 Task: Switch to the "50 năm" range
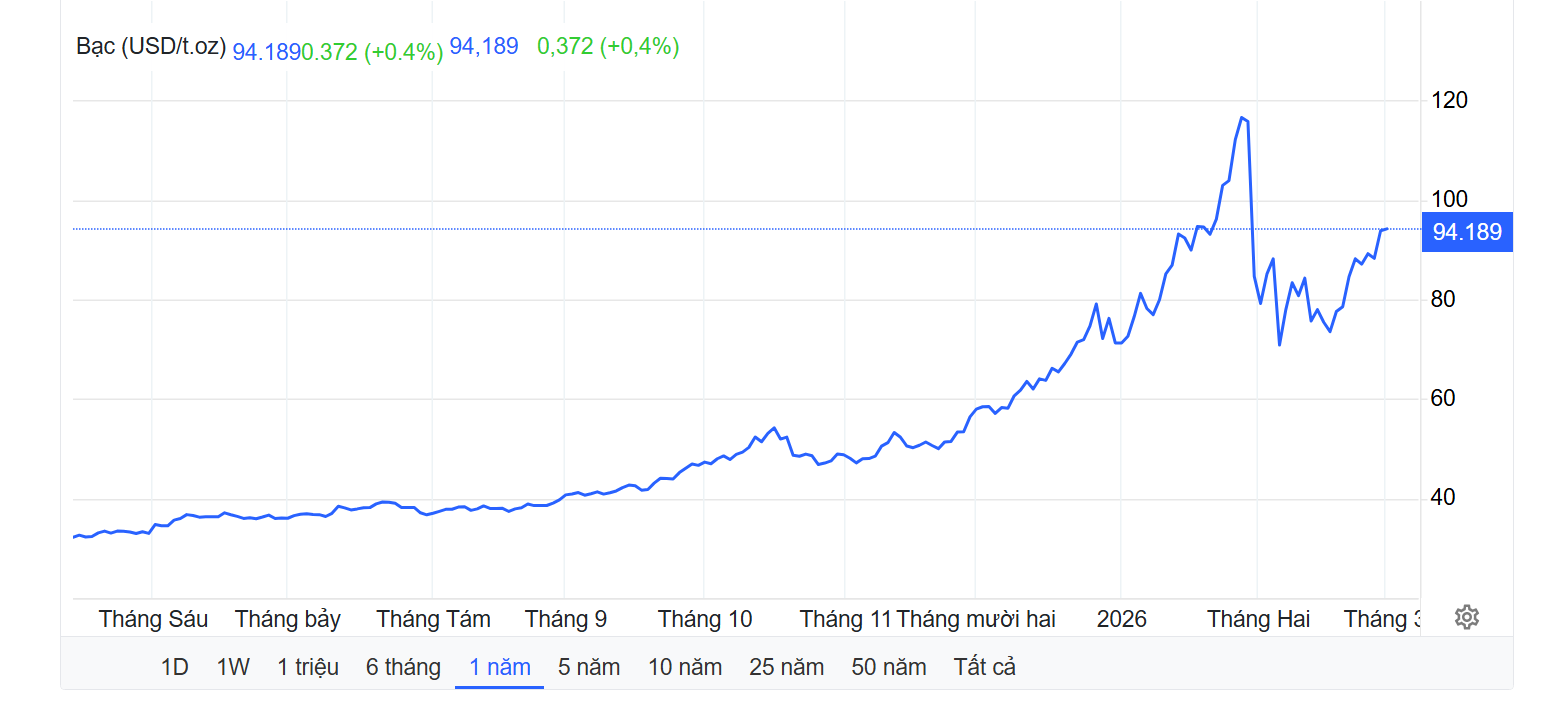[x=888, y=667]
